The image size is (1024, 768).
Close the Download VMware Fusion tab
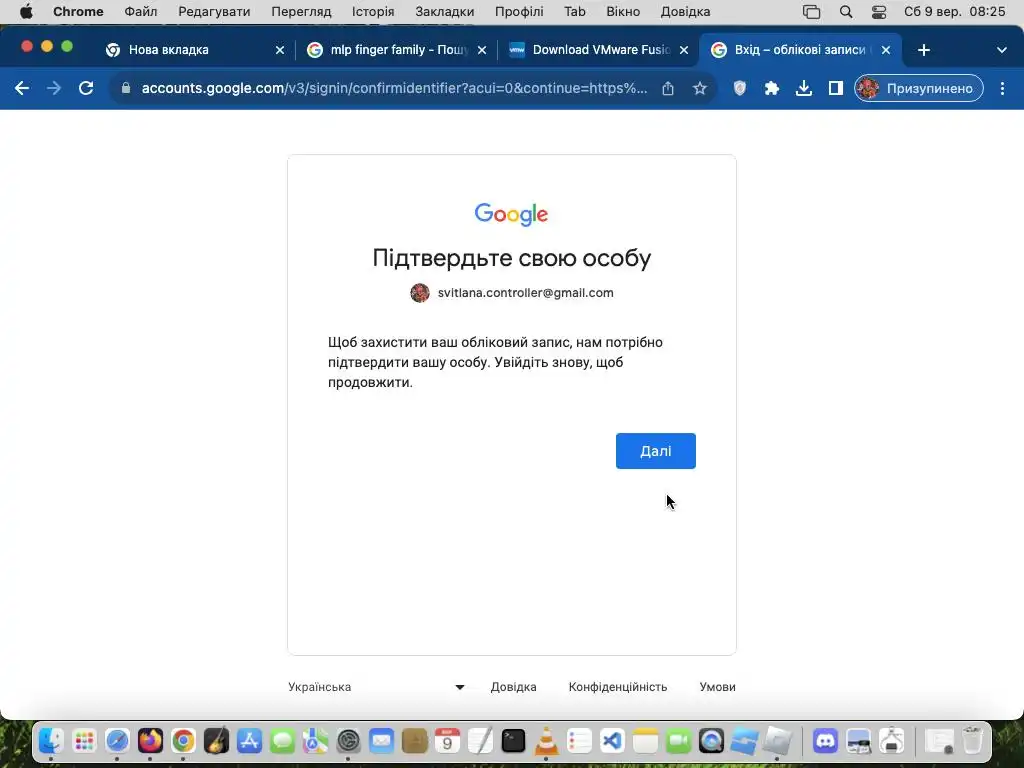coord(684,50)
